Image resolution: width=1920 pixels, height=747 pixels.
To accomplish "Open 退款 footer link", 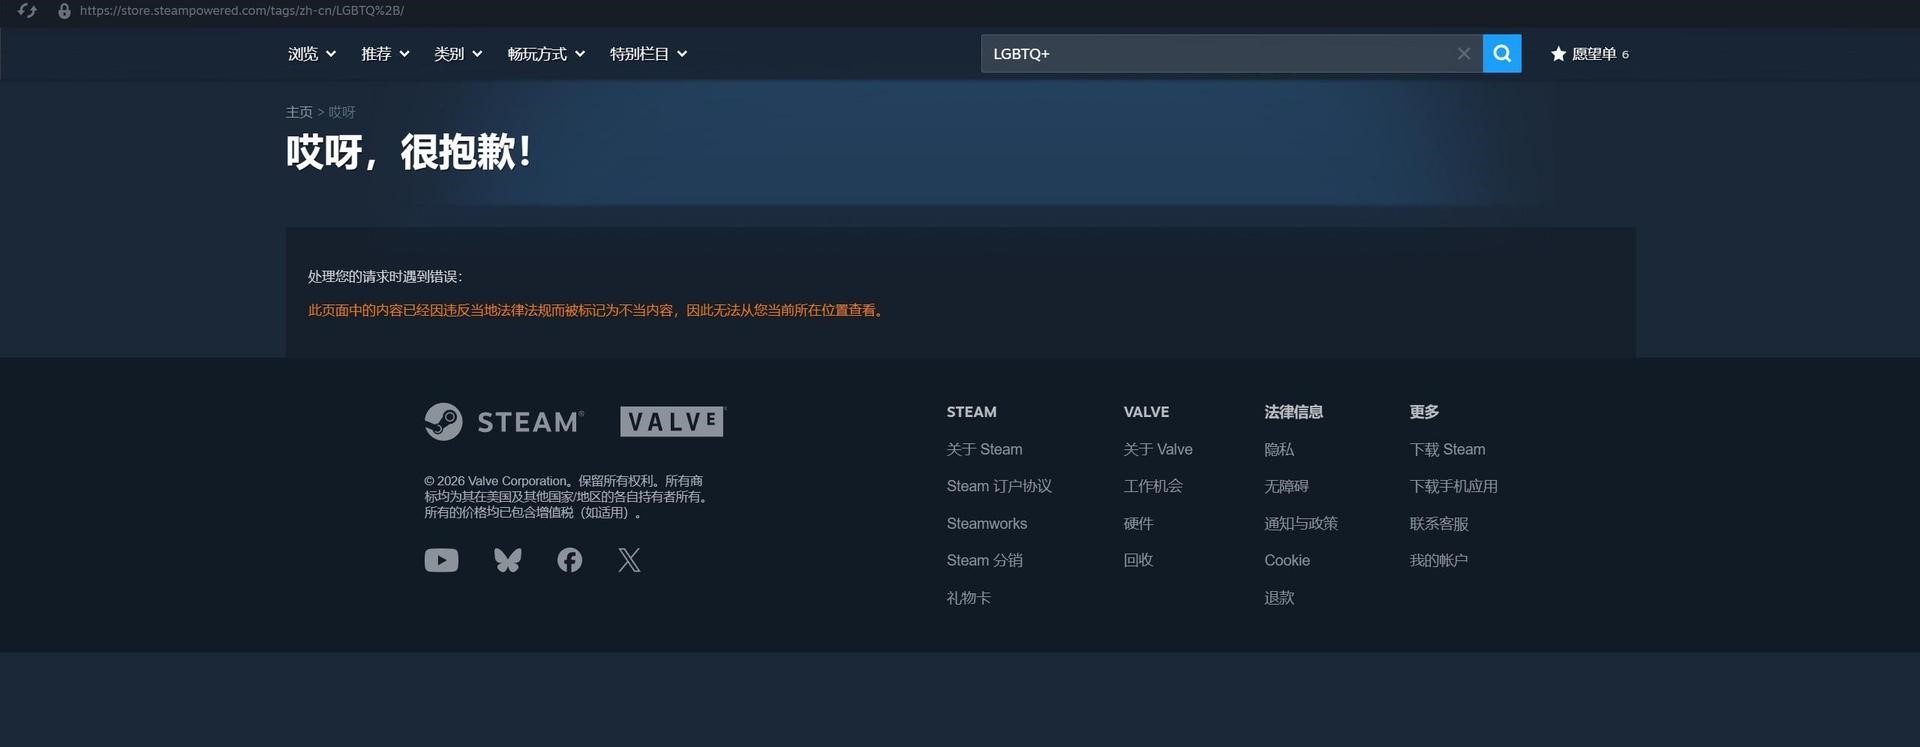I will coord(1279,598).
